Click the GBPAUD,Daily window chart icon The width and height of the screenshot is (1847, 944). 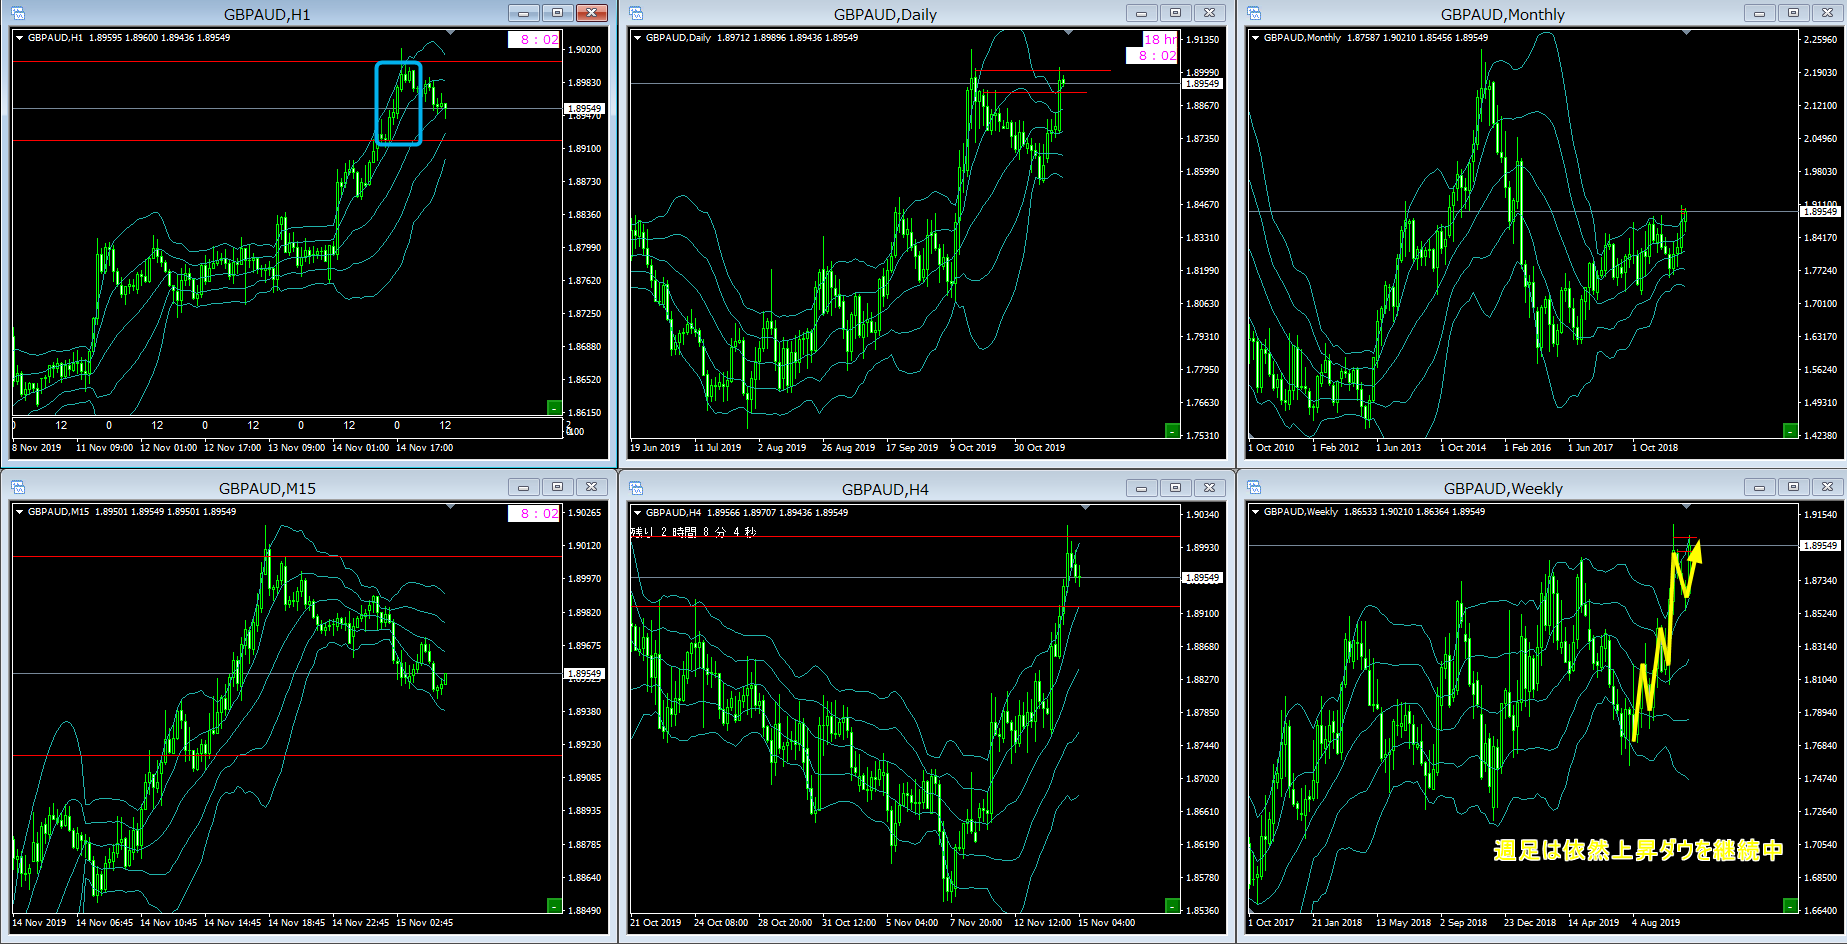(636, 14)
